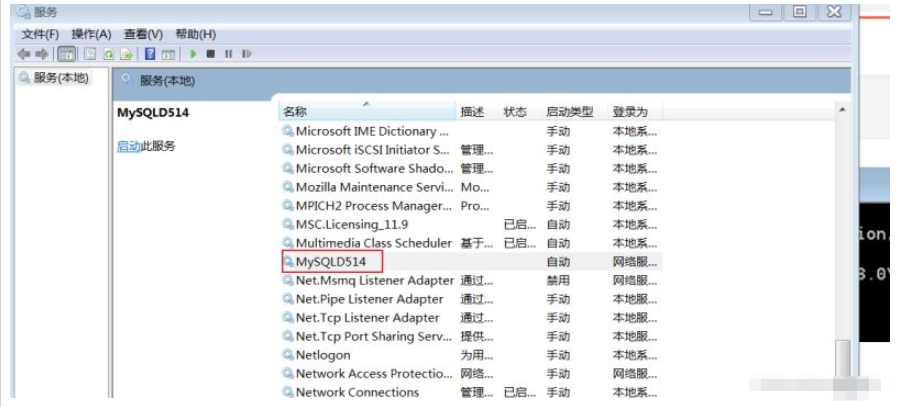Image resolution: width=907 pixels, height=407 pixels.
Task: Select the Net.Tcp Listener Adapter service
Action: point(471,317)
